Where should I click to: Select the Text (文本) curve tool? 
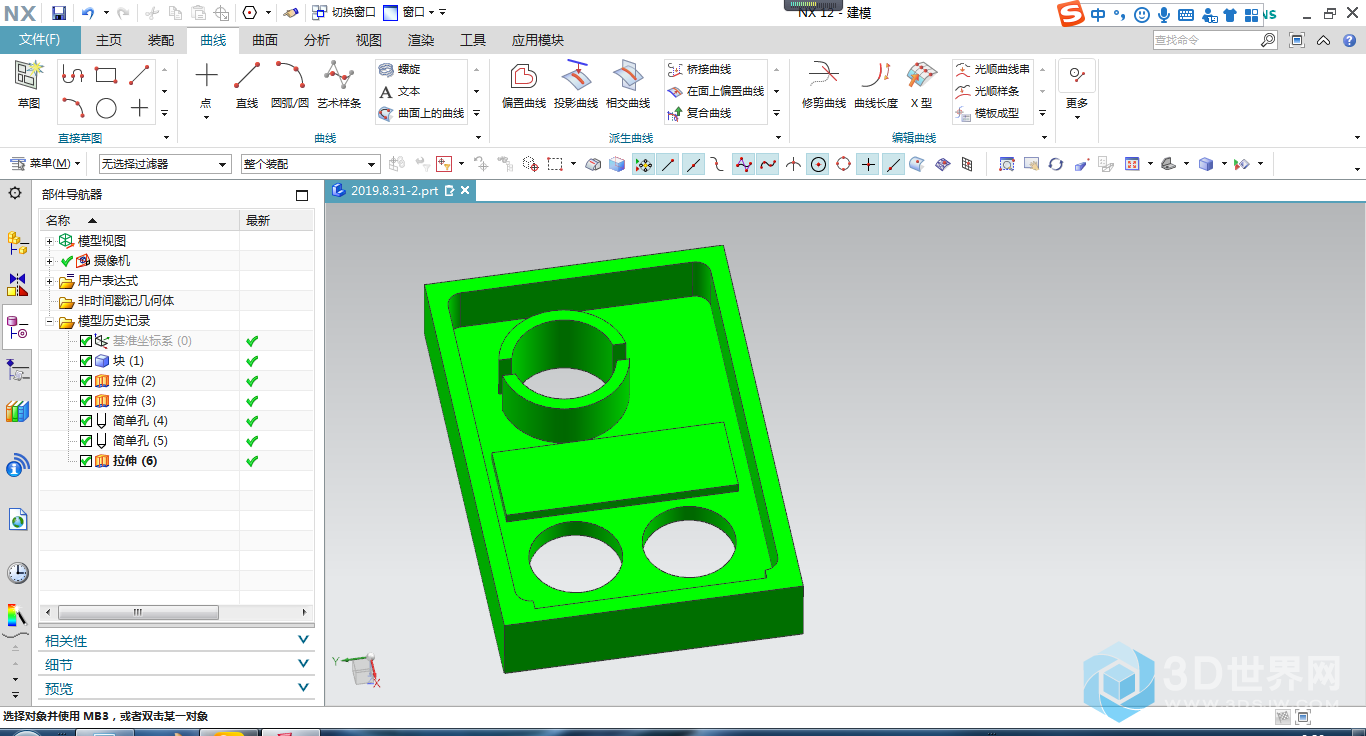tap(400, 91)
